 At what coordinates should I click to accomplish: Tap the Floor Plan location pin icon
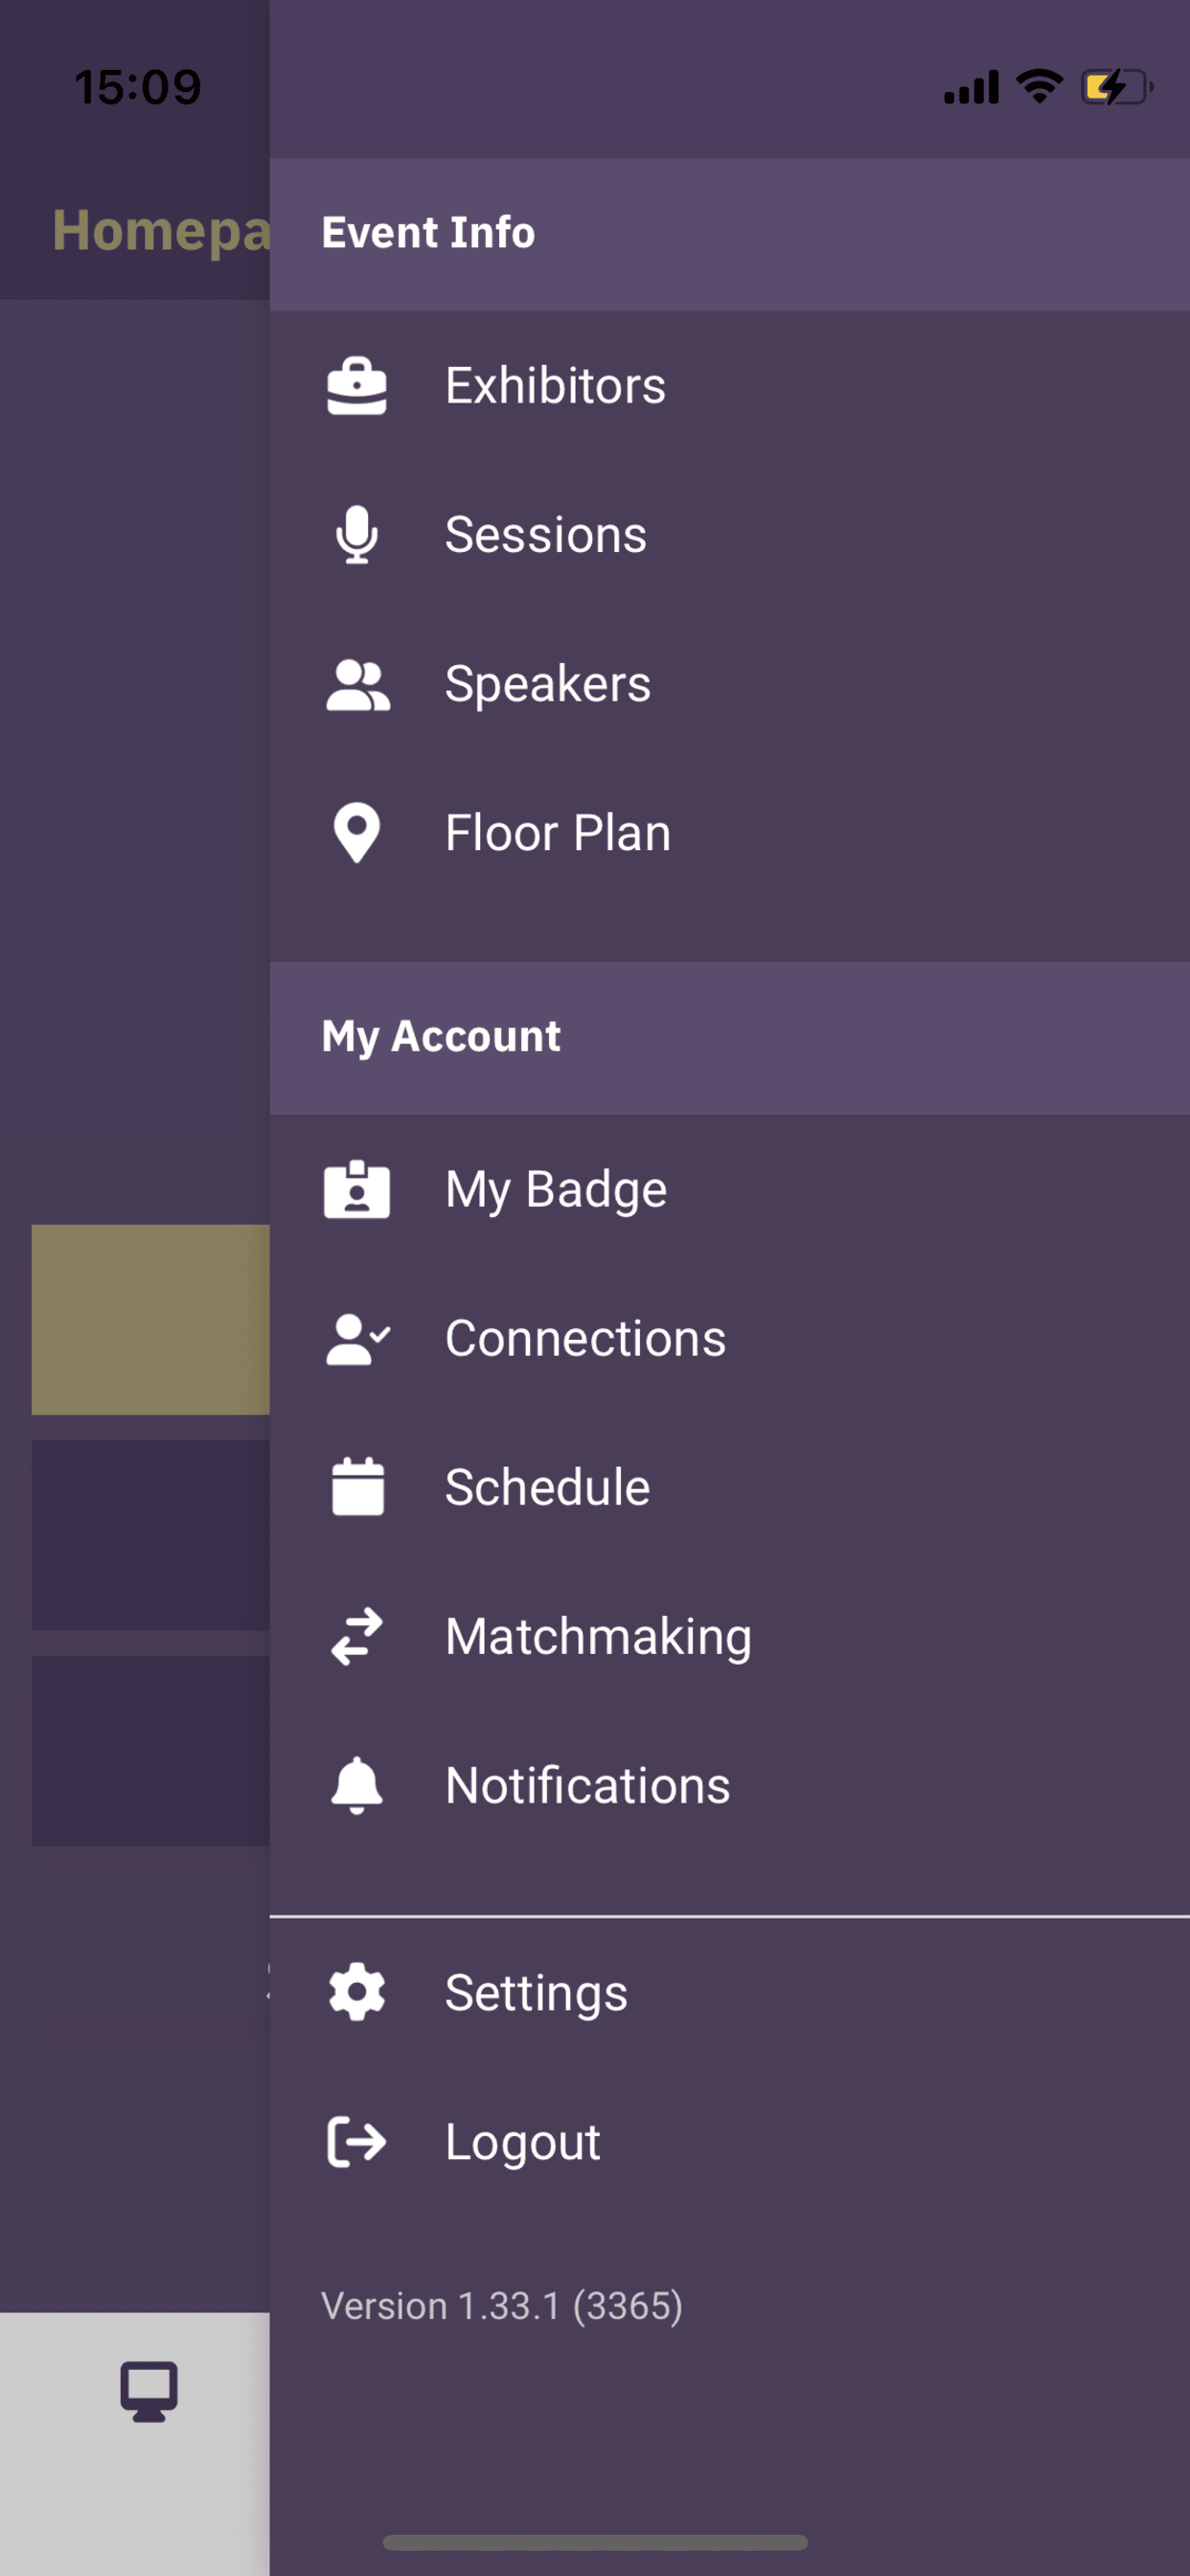pyautogui.click(x=357, y=833)
